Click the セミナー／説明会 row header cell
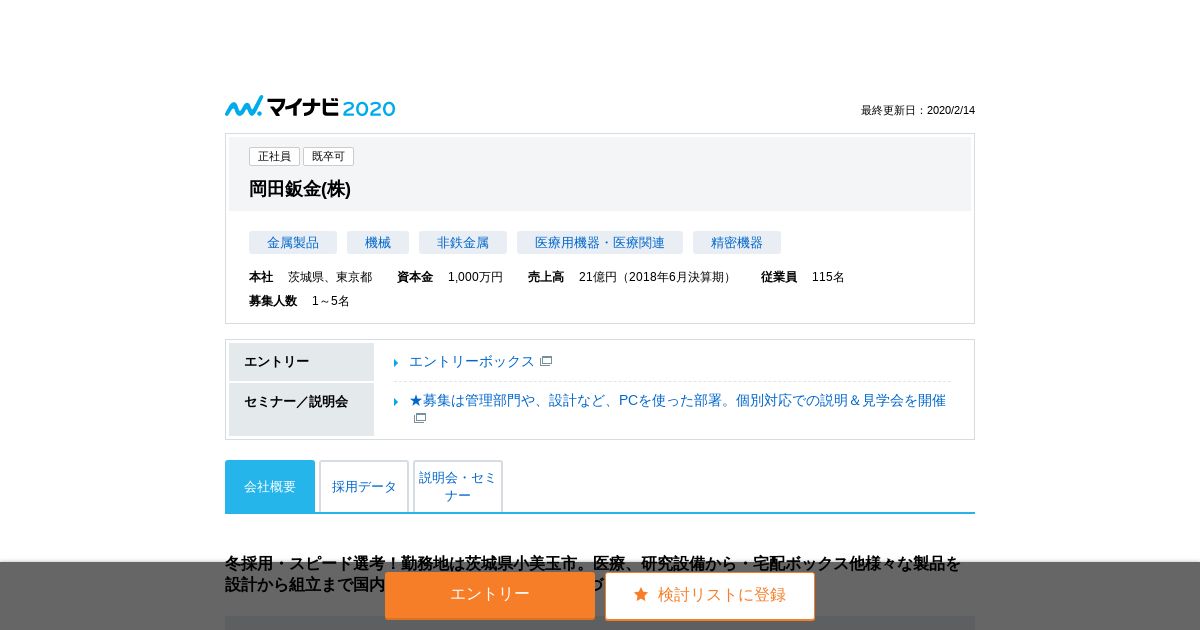The image size is (1200, 630). point(301,409)
